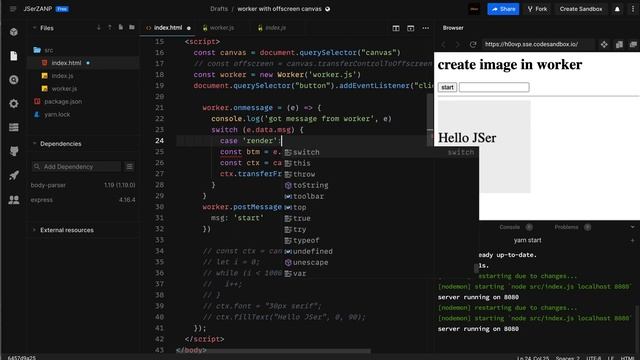Choose 'undefined' from autocomplete list
Screen dimensions: 640x360
tap(313, 251)
